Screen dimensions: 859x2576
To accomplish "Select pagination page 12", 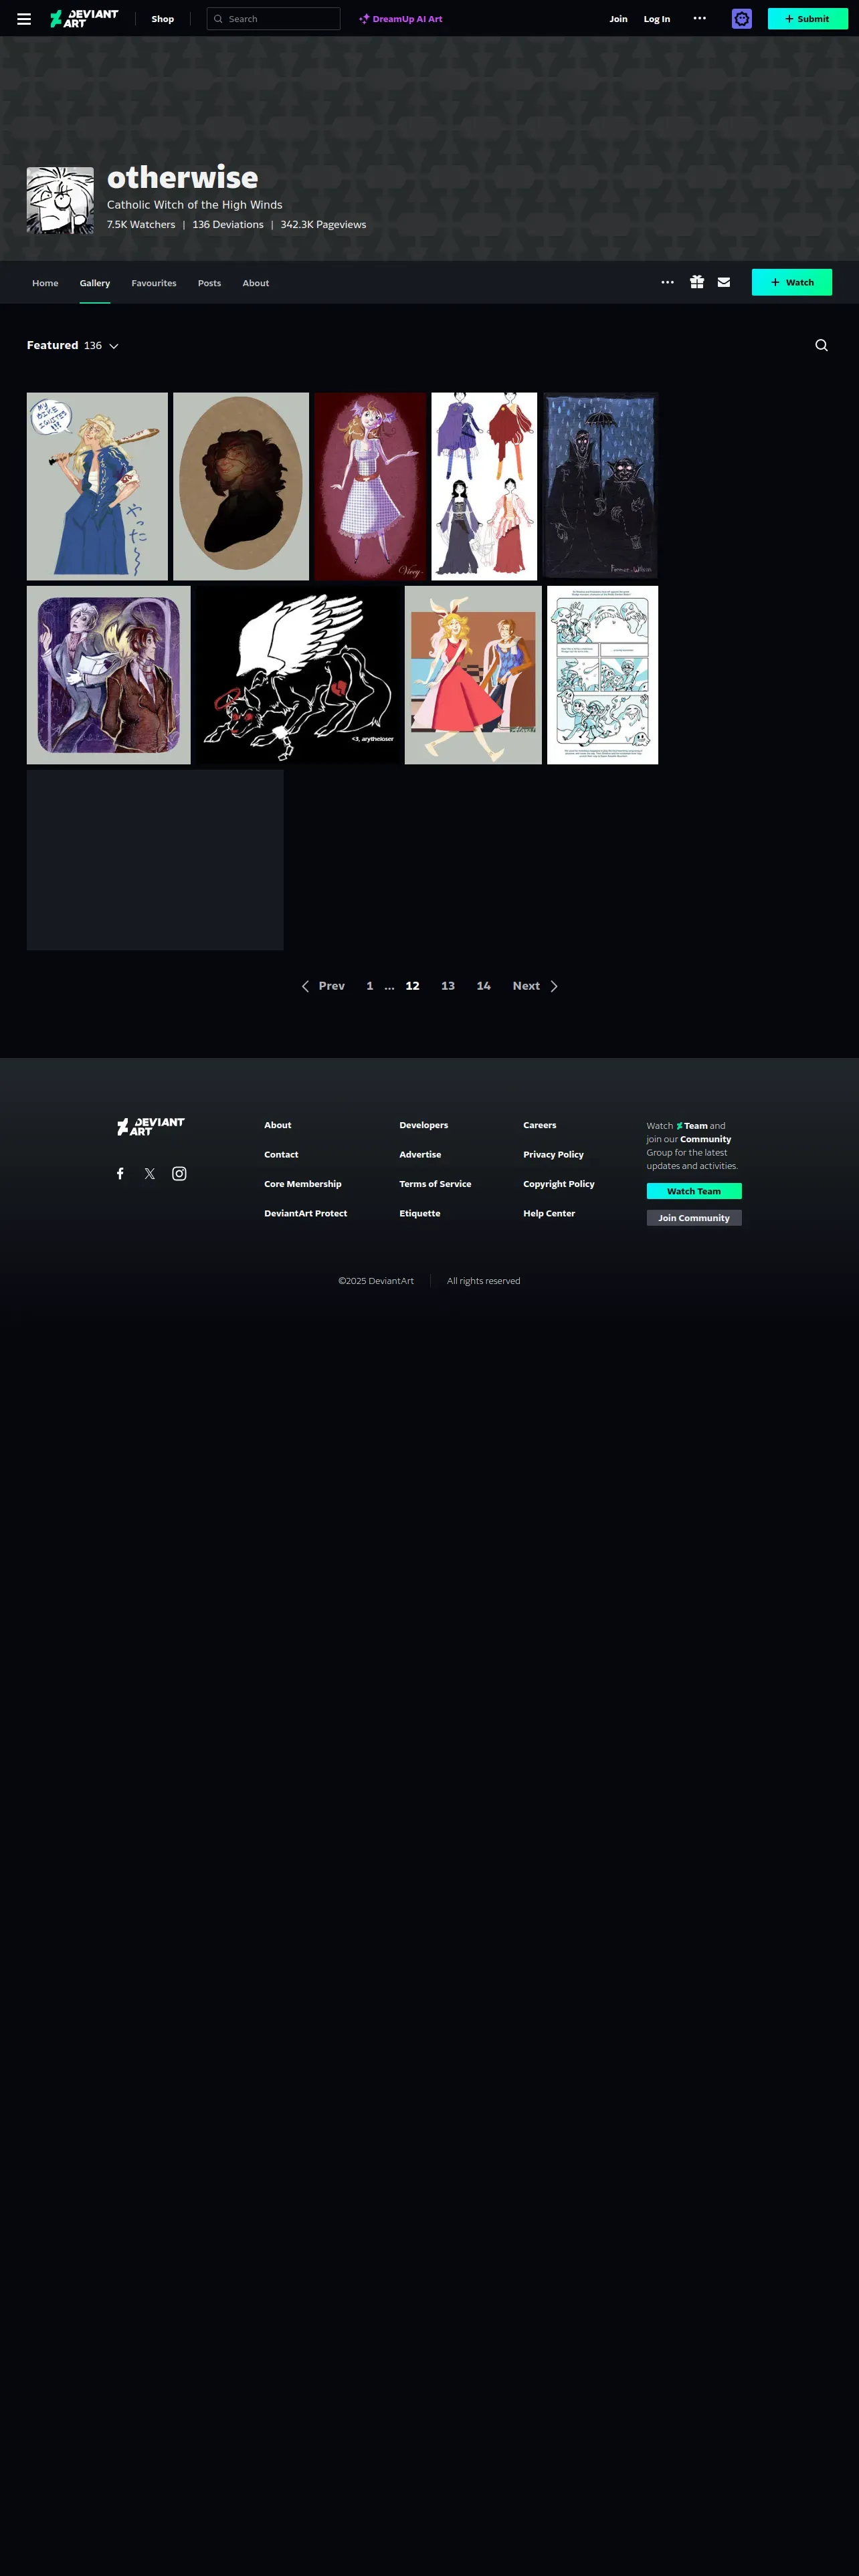I will 412,987.
